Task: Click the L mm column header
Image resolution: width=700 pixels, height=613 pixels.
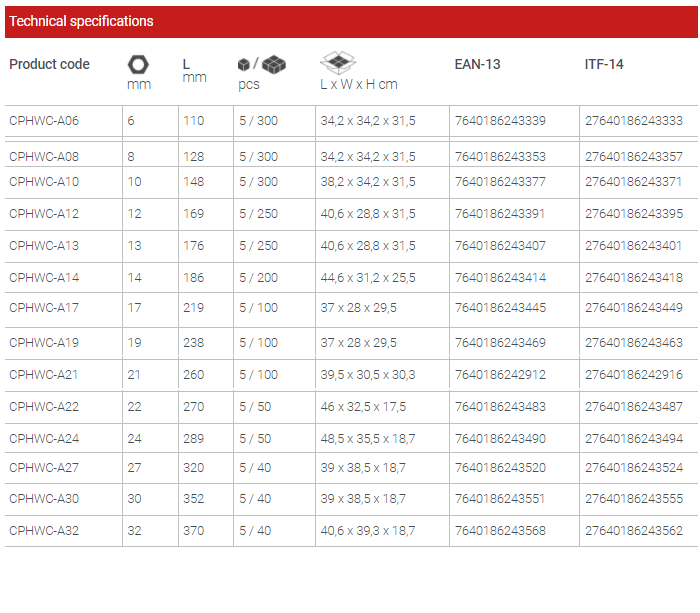Action: (x=194, y=70)
